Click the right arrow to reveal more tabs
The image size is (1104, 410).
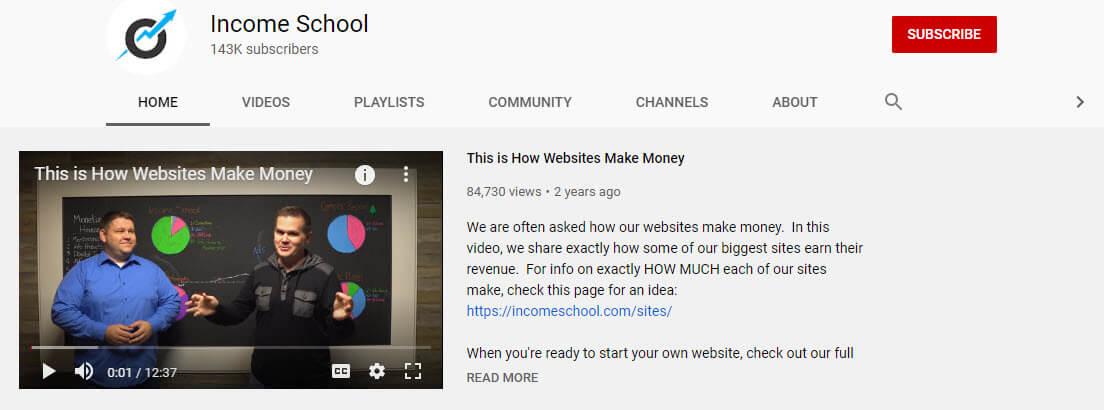pos(1079,102)
